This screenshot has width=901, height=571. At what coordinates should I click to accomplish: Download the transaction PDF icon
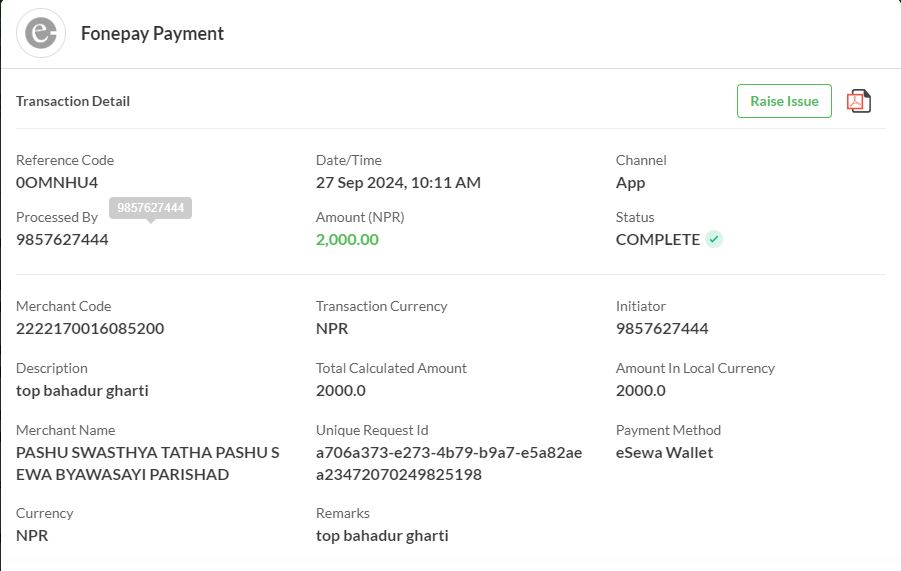[858, 101]
